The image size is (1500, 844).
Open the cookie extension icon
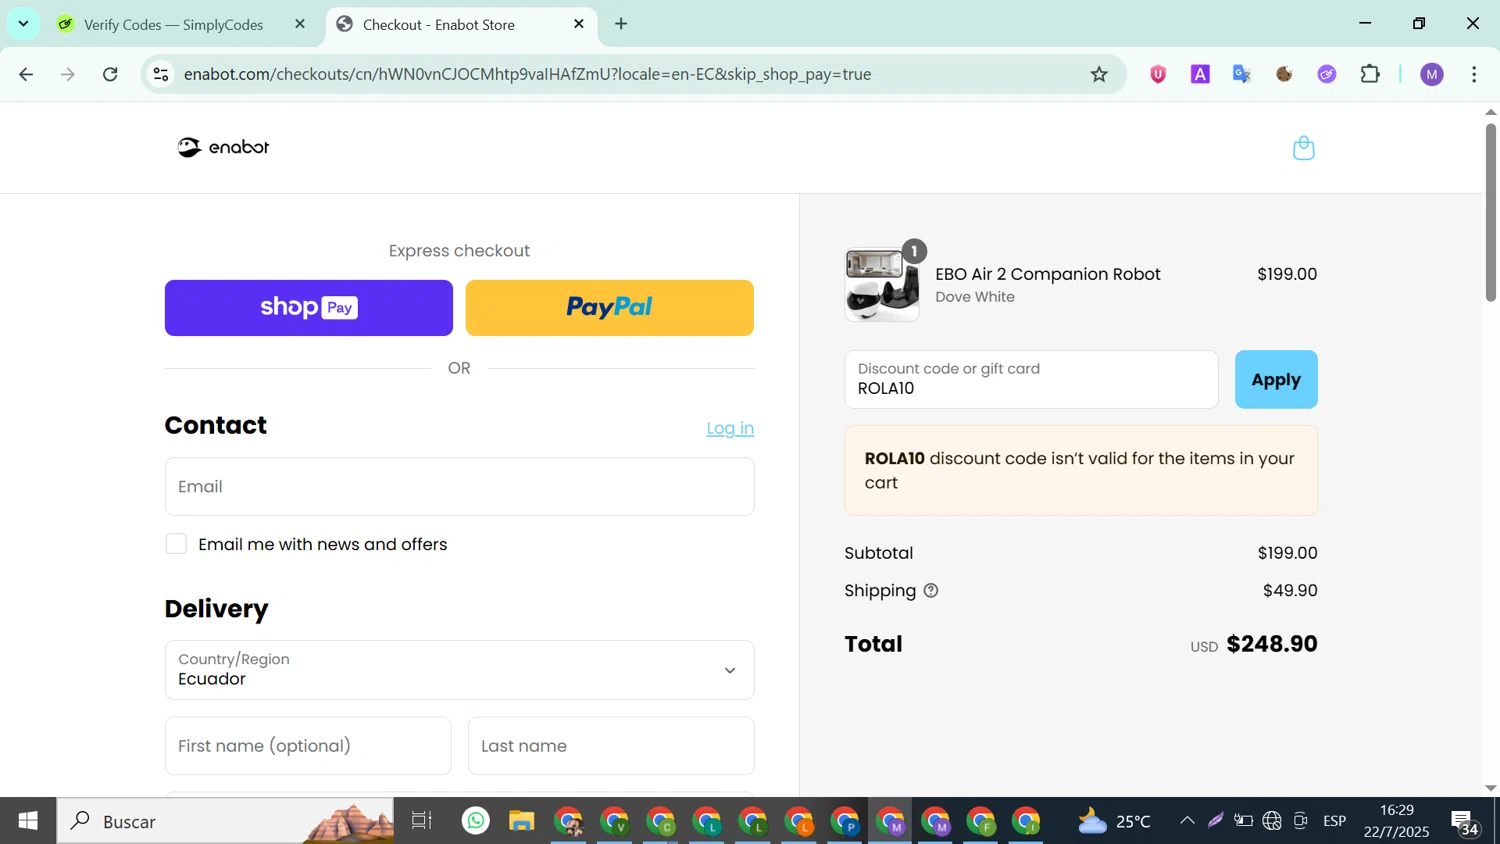(x=1285, y=74)
